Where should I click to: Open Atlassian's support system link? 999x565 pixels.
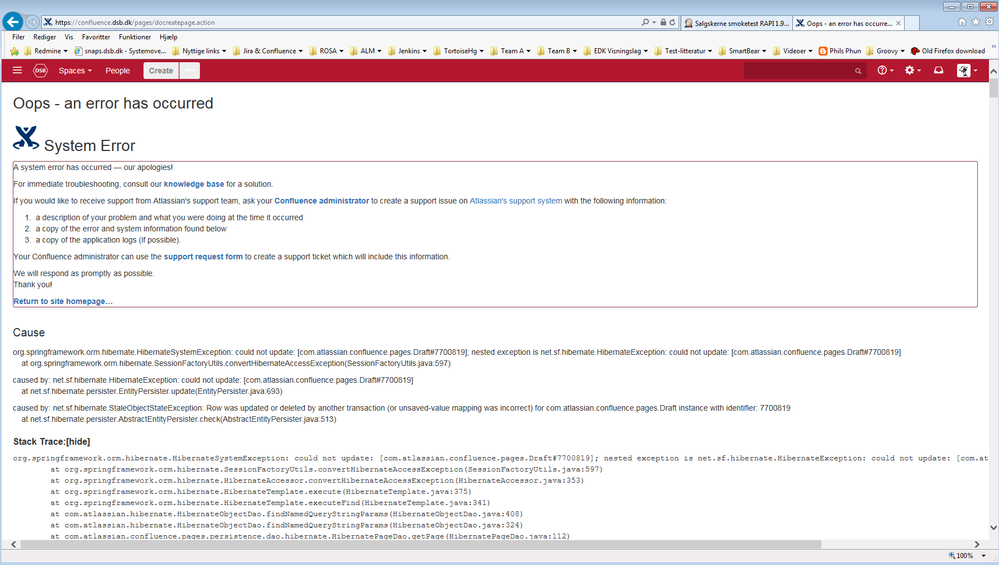tap(516, 201)
